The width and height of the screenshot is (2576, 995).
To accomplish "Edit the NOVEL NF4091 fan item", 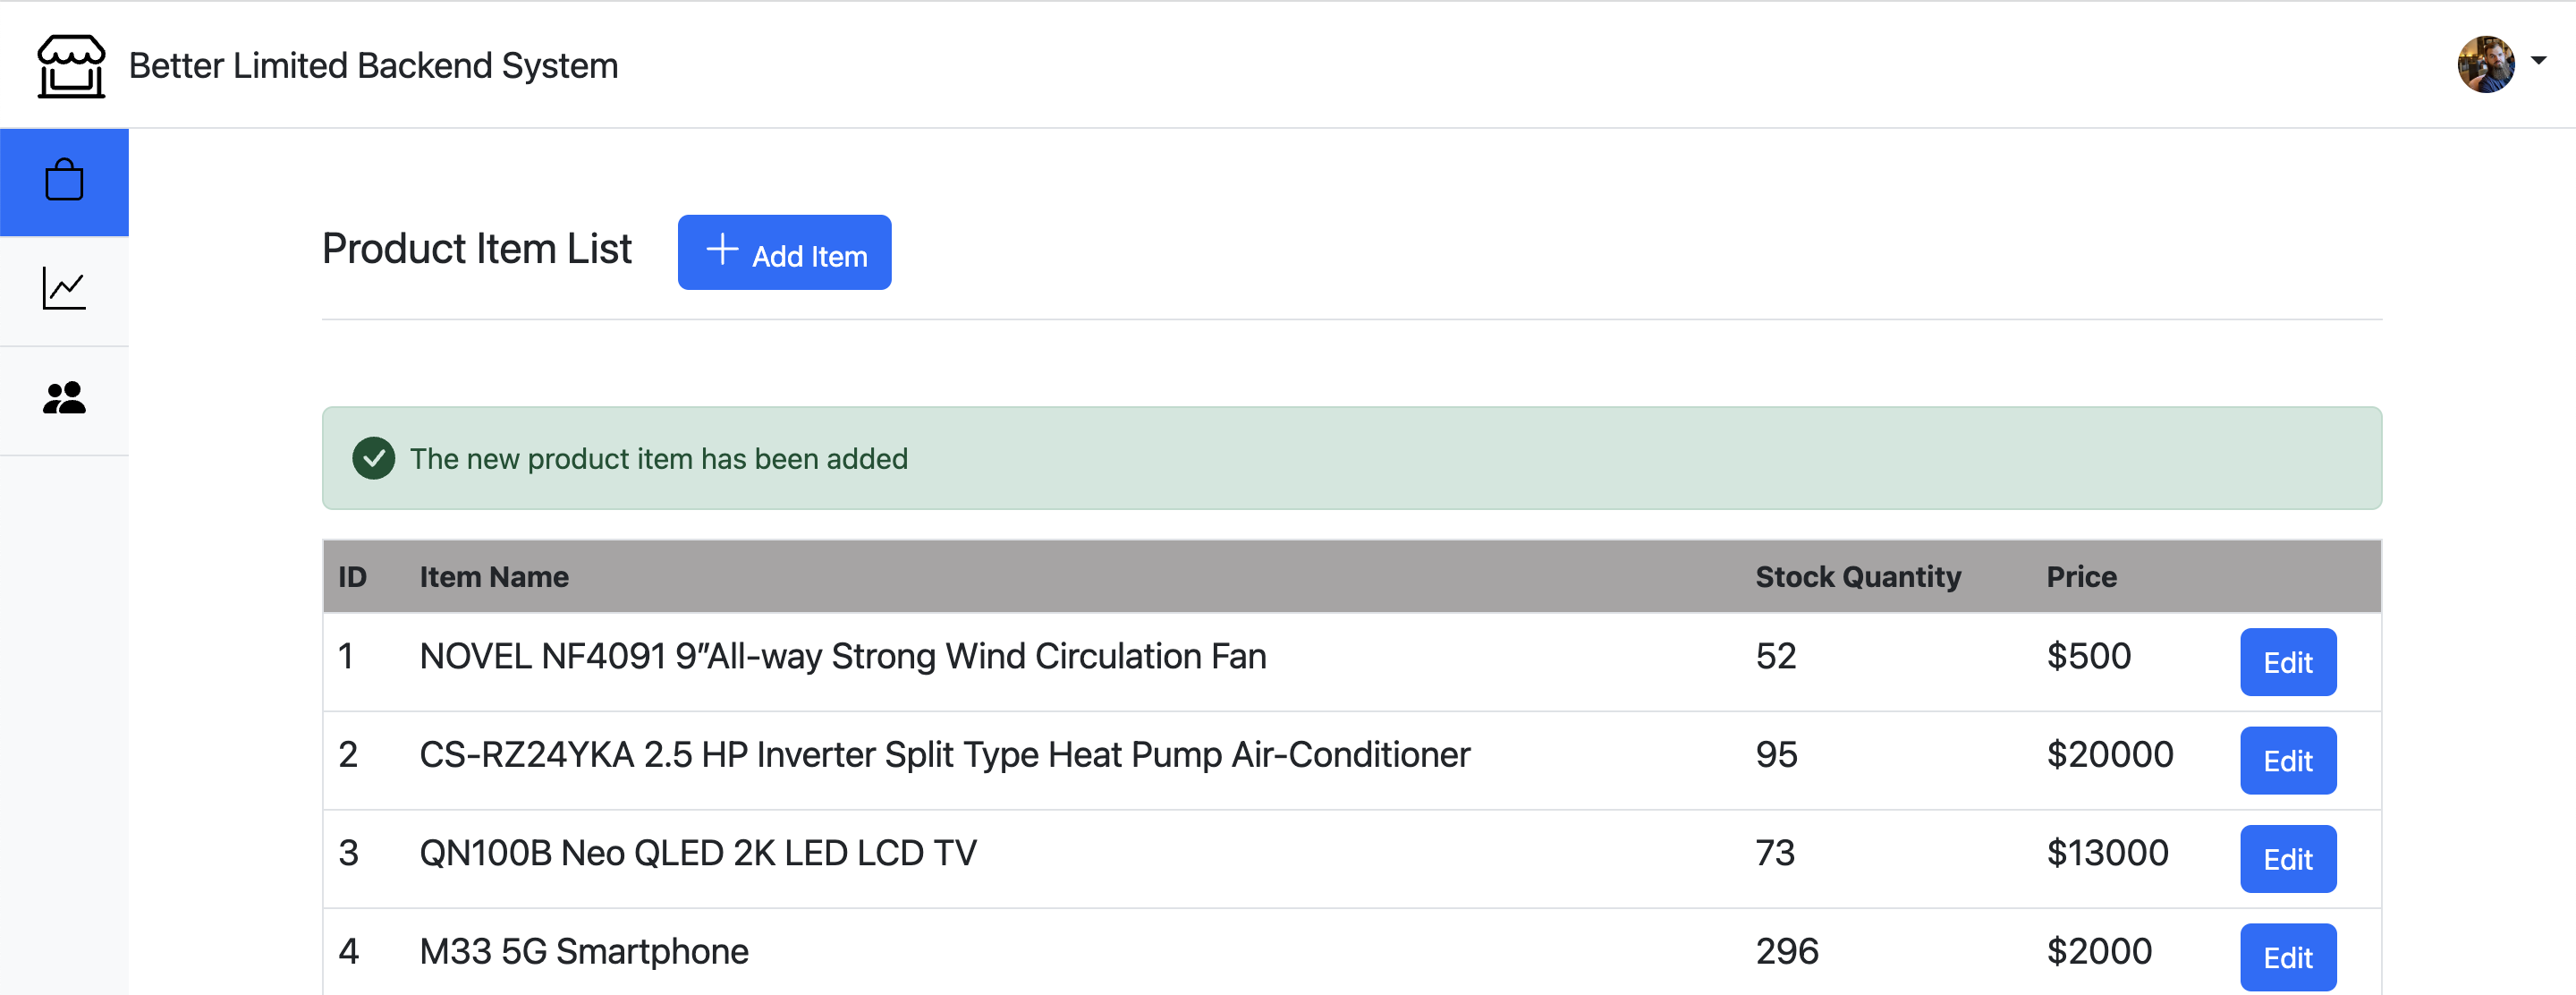I will 2287,662.
